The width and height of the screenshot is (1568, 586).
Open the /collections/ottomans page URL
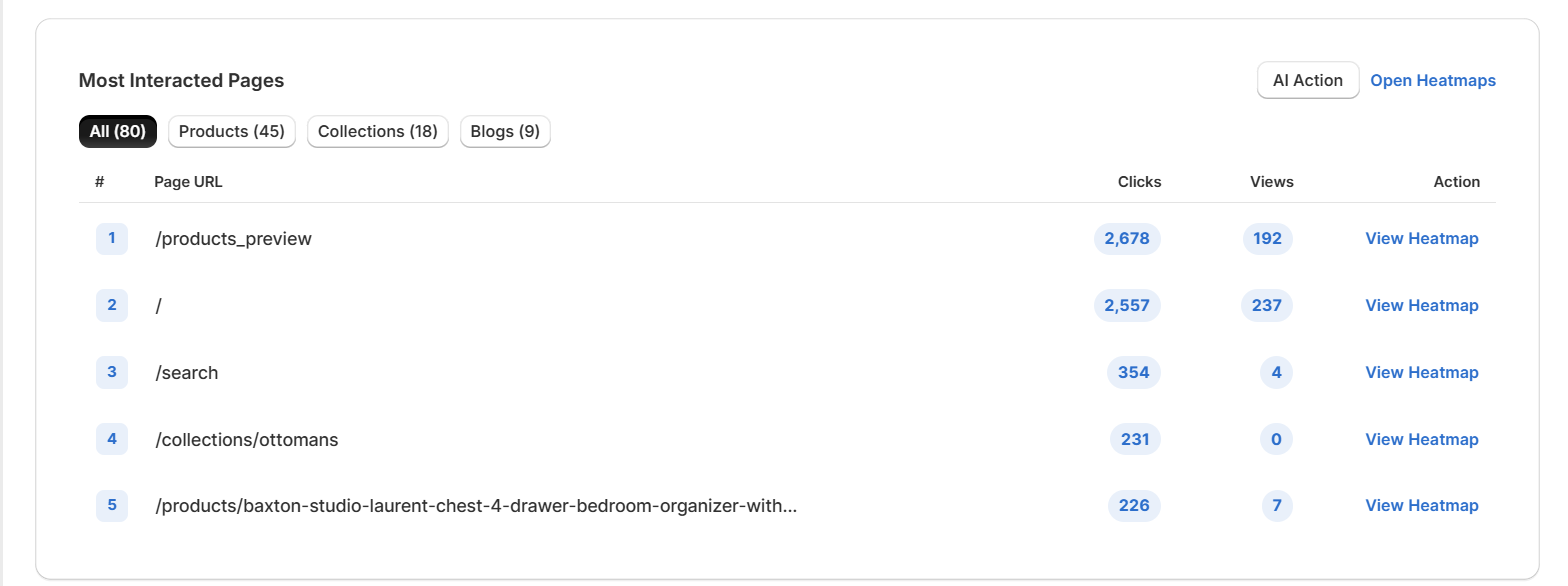click(x=247, y=439)
